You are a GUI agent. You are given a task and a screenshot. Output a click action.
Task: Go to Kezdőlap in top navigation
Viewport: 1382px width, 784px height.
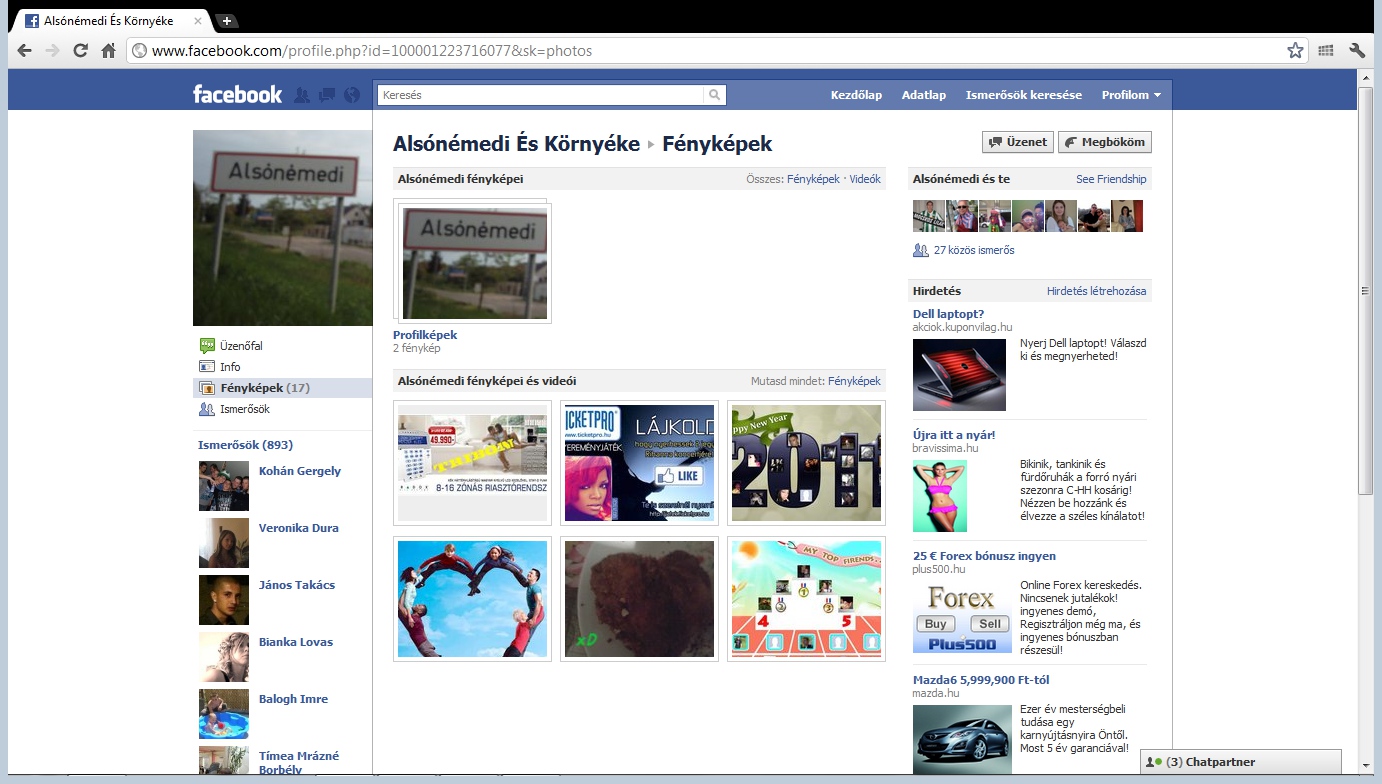pos(856,95)
